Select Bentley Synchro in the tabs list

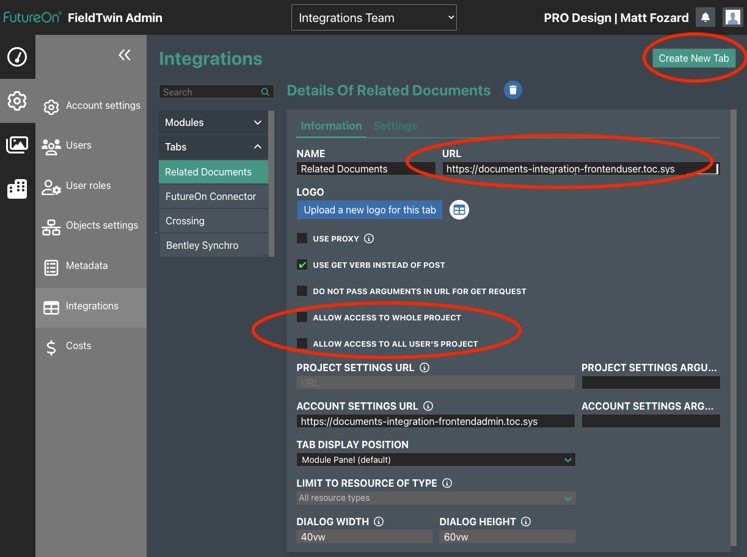pyautogui.click(x=213, y=245)
